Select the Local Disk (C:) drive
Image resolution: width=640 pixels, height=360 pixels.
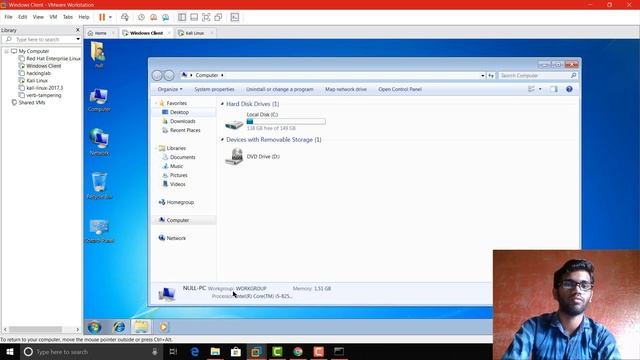click(x=275, y=121)
